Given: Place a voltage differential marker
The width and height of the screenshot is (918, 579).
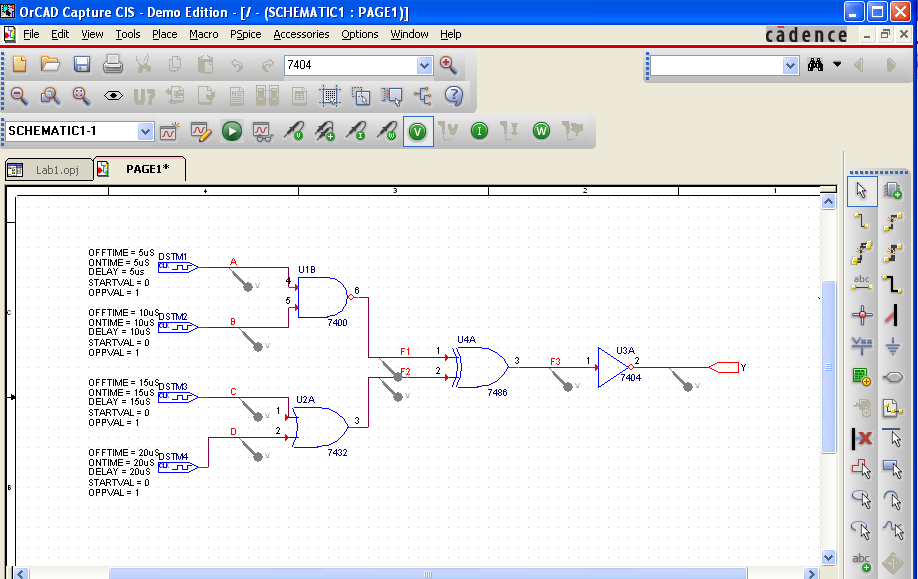Looking at the screenshot, I should [324, 131].
